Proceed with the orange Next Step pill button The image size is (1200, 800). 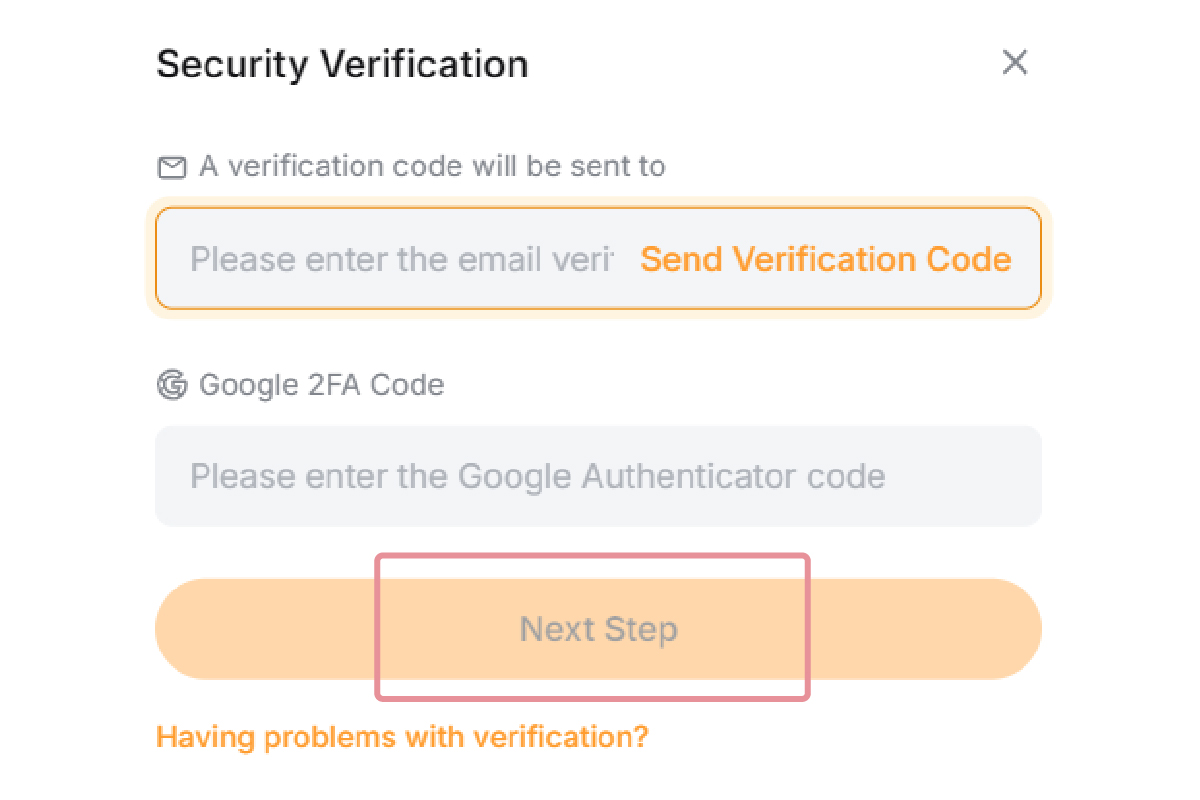[598, 629]
